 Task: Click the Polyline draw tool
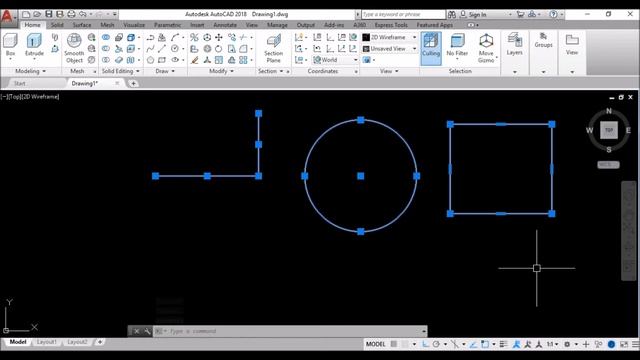tap(150, 38)
